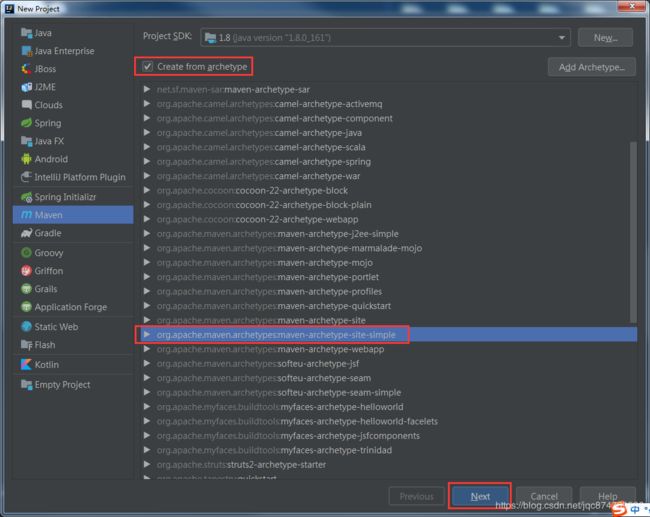
Task: Expand the cocoon-22-archetype-block node
Action: (x=147, y=190)
